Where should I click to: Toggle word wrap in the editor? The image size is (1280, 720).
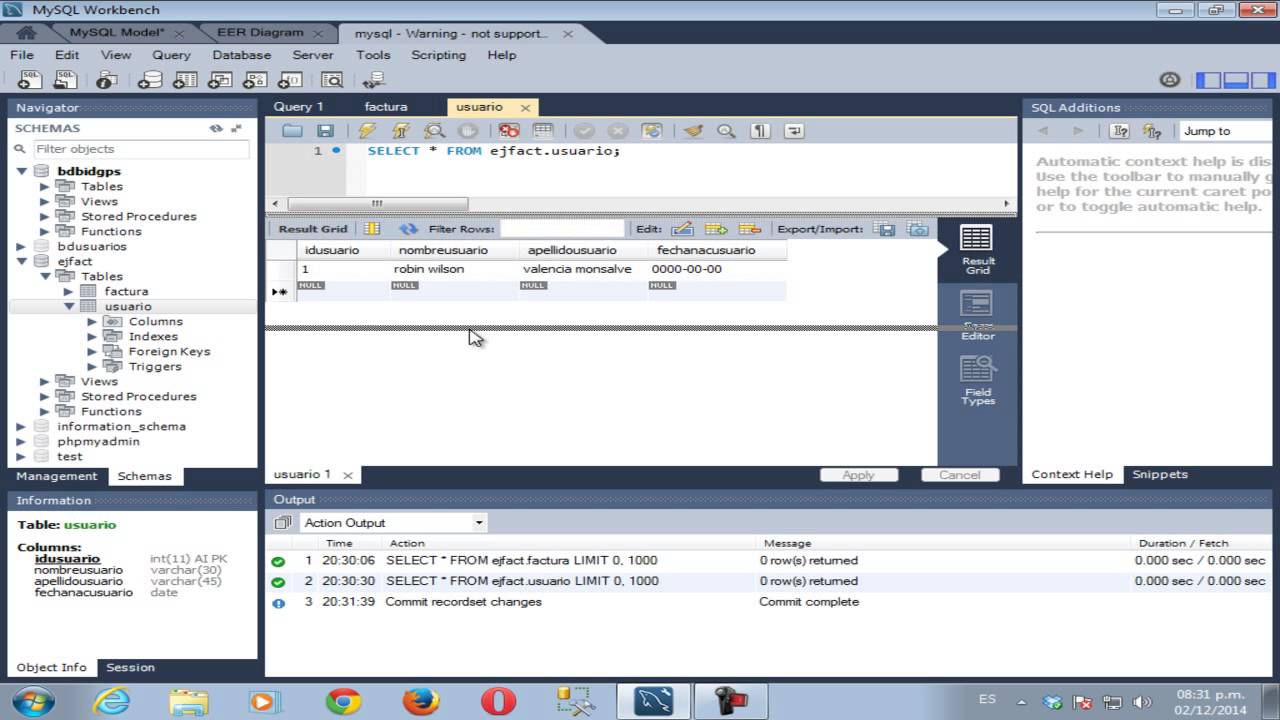(794, 131)
